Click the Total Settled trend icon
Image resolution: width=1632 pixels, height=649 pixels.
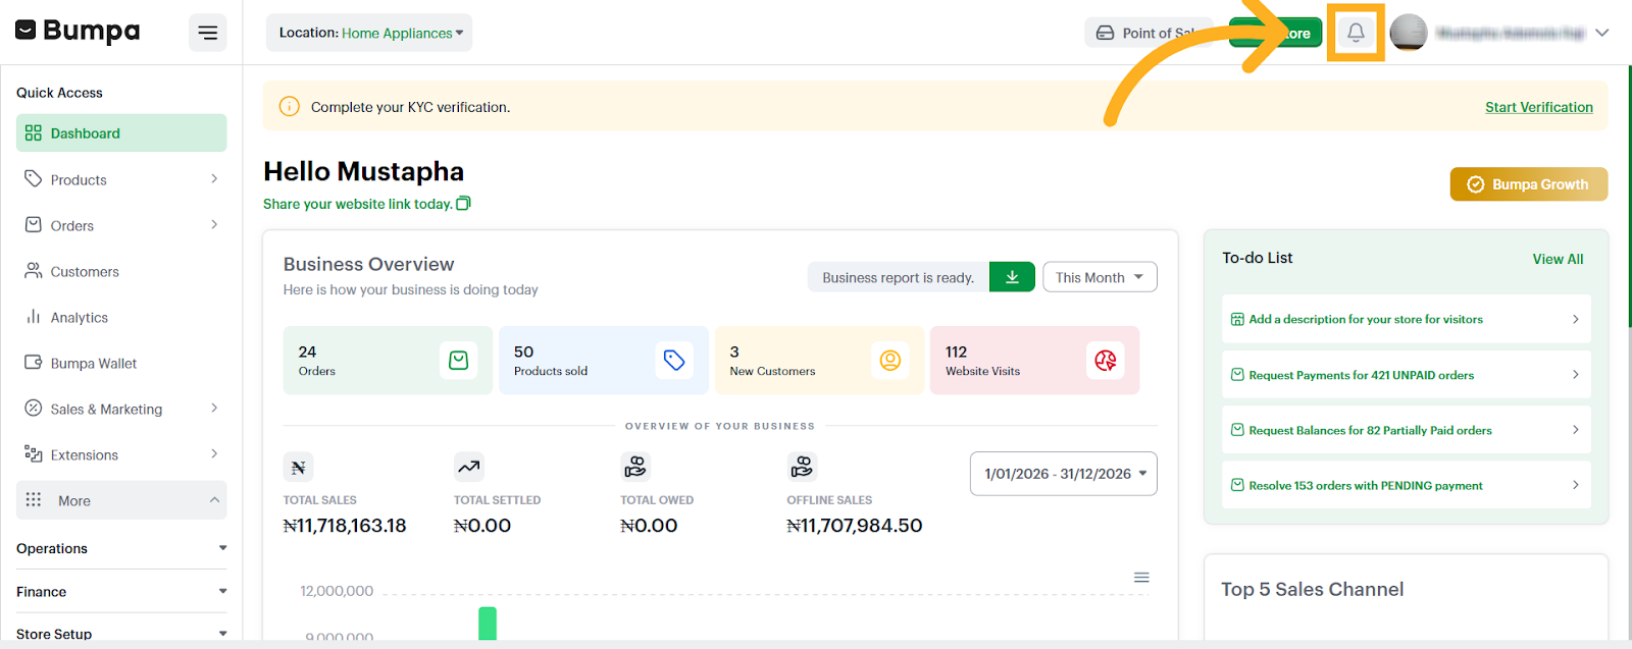click(x=469, y=467)
